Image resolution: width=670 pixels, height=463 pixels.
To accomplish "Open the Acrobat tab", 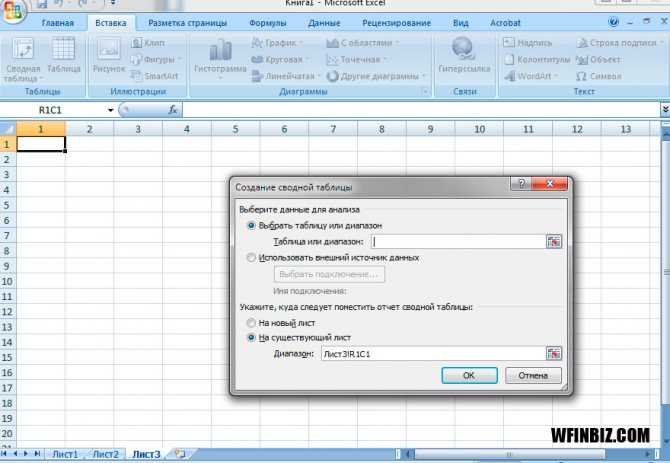I will tap(505, 23).
